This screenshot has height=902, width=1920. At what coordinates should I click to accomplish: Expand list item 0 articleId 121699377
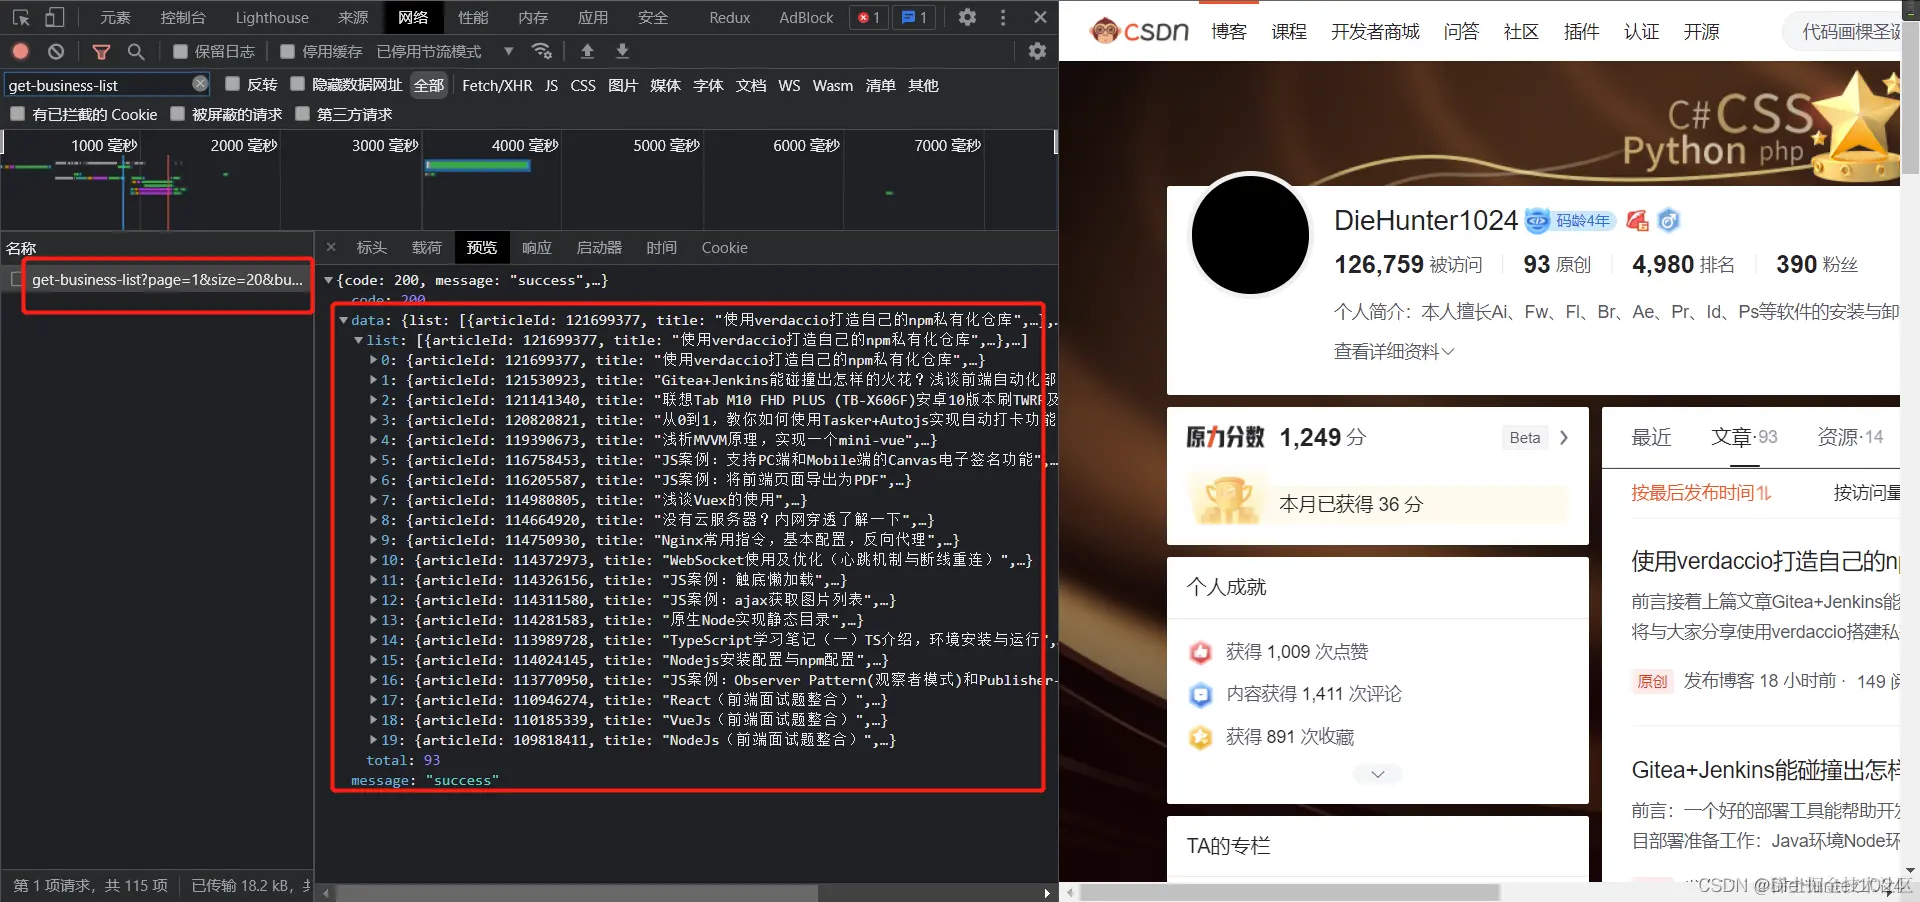(x=373, y=360)
